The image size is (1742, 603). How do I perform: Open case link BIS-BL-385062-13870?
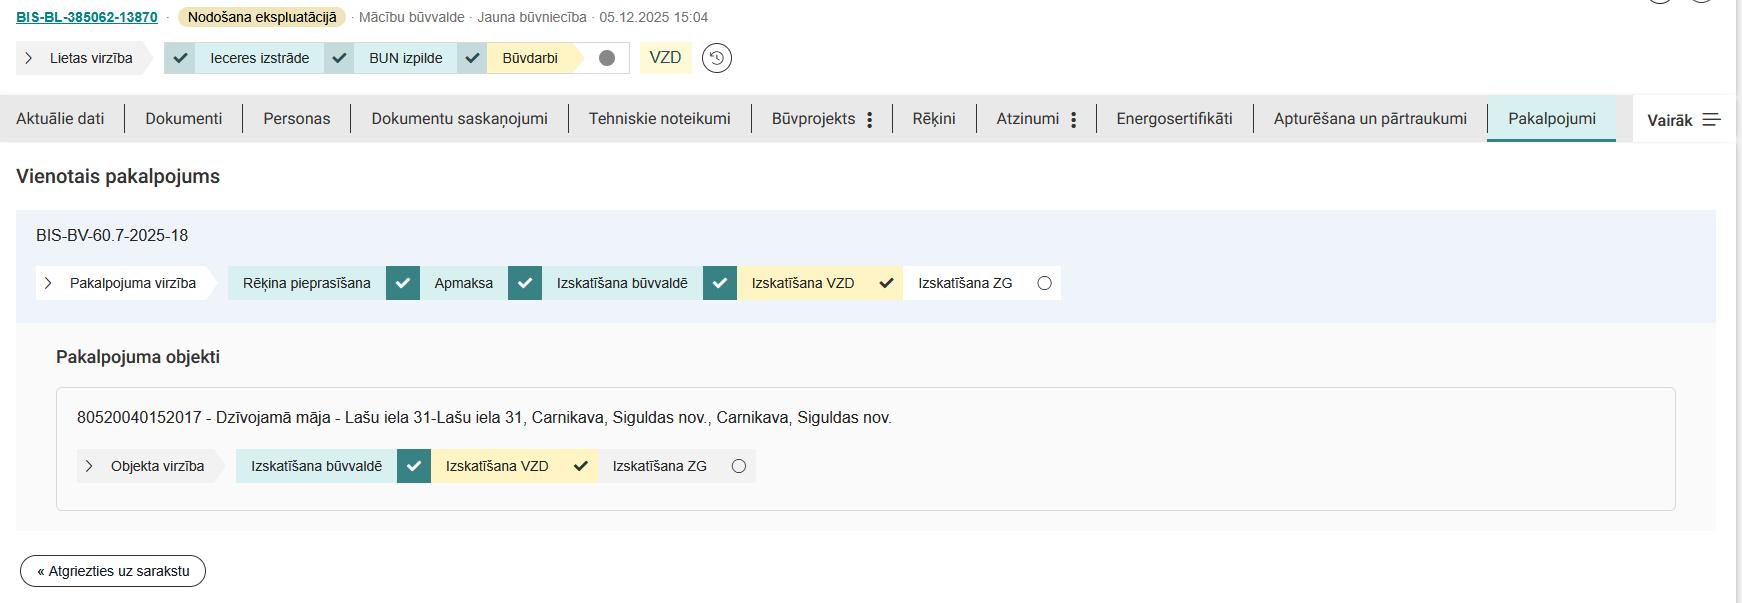tap(87, 17)
